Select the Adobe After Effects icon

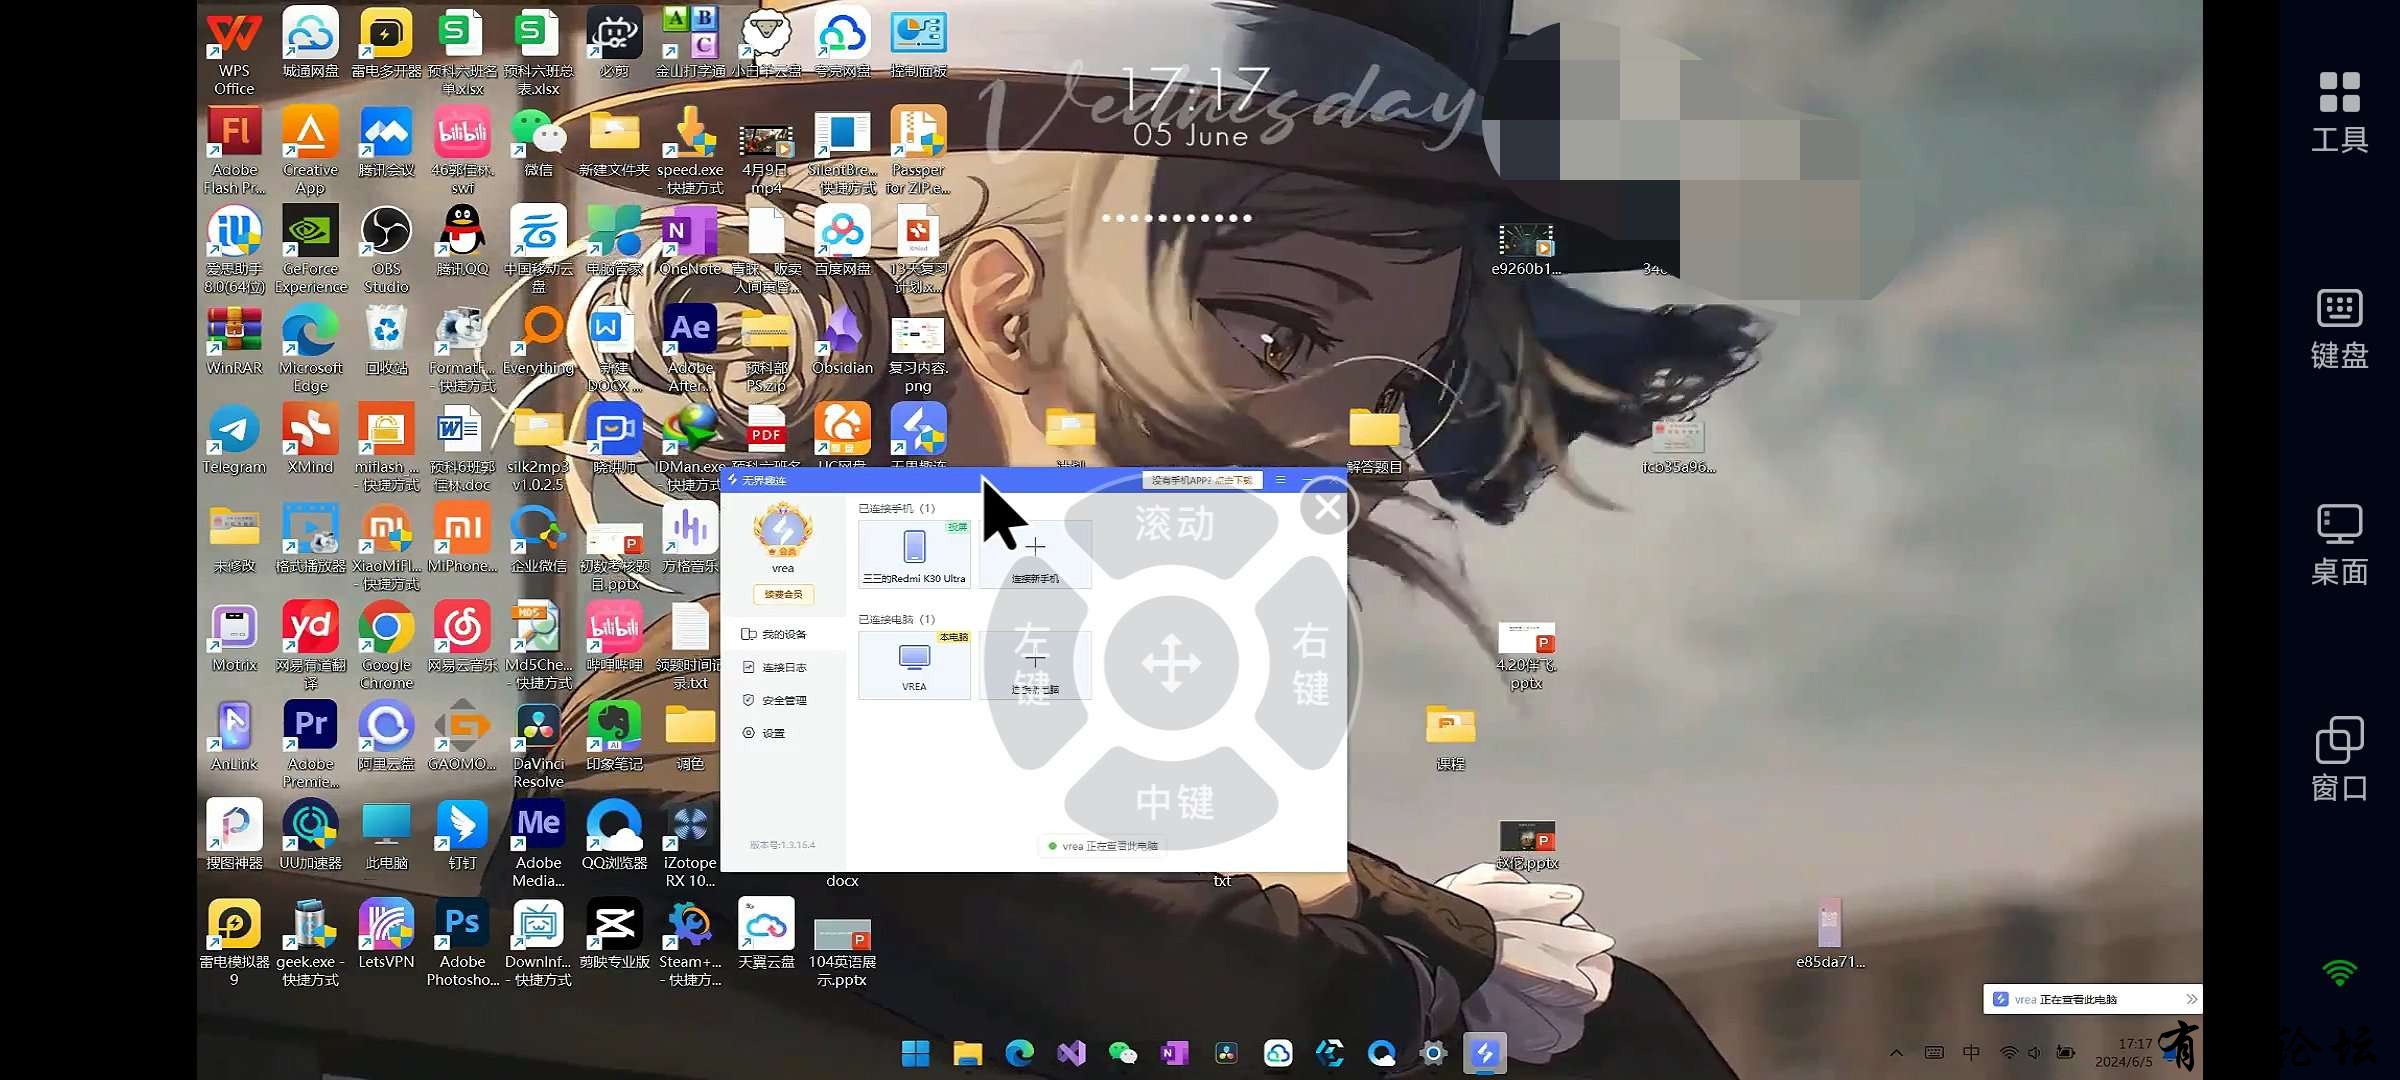point(690,348)
